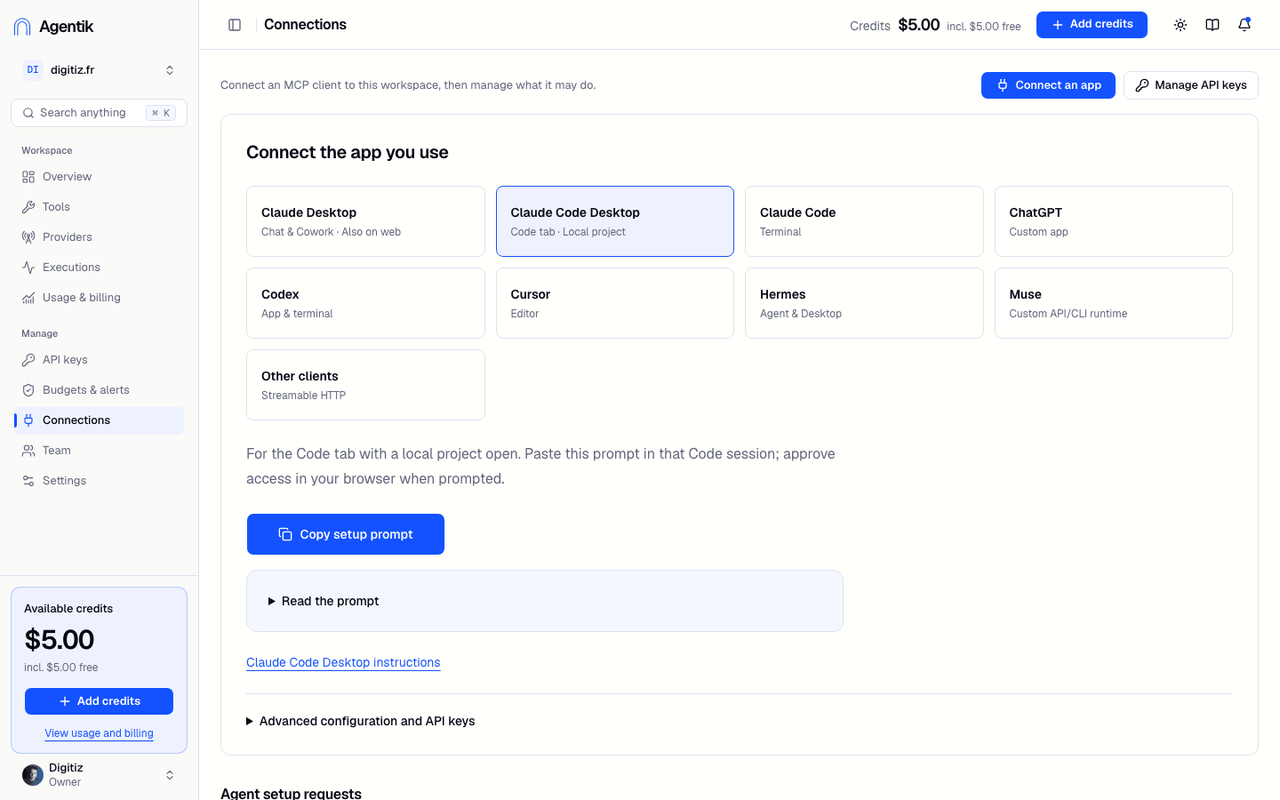Click the Connect an app button
The height and width of the screenshot is (800, 1280).
click(1048, 85)
